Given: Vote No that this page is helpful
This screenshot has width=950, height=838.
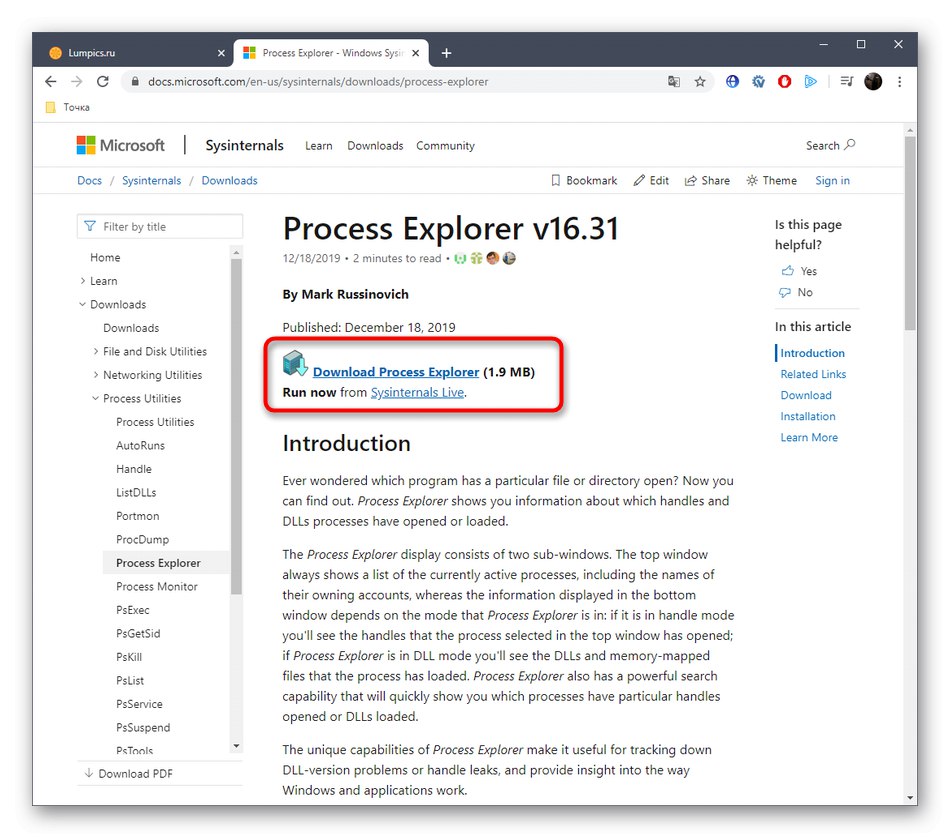Looking at the screenshot, I should point(796,292).
